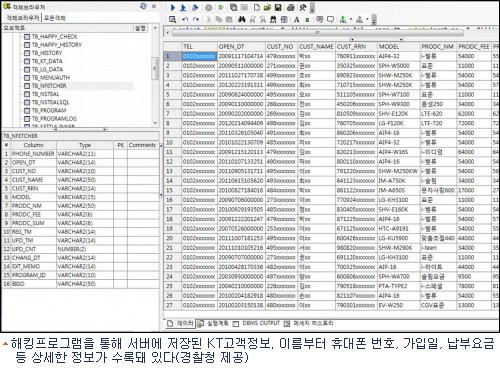Screen dimensions: 500x368
Task: Select the TB_NSTEALSQL table
Action: (50, 102)
